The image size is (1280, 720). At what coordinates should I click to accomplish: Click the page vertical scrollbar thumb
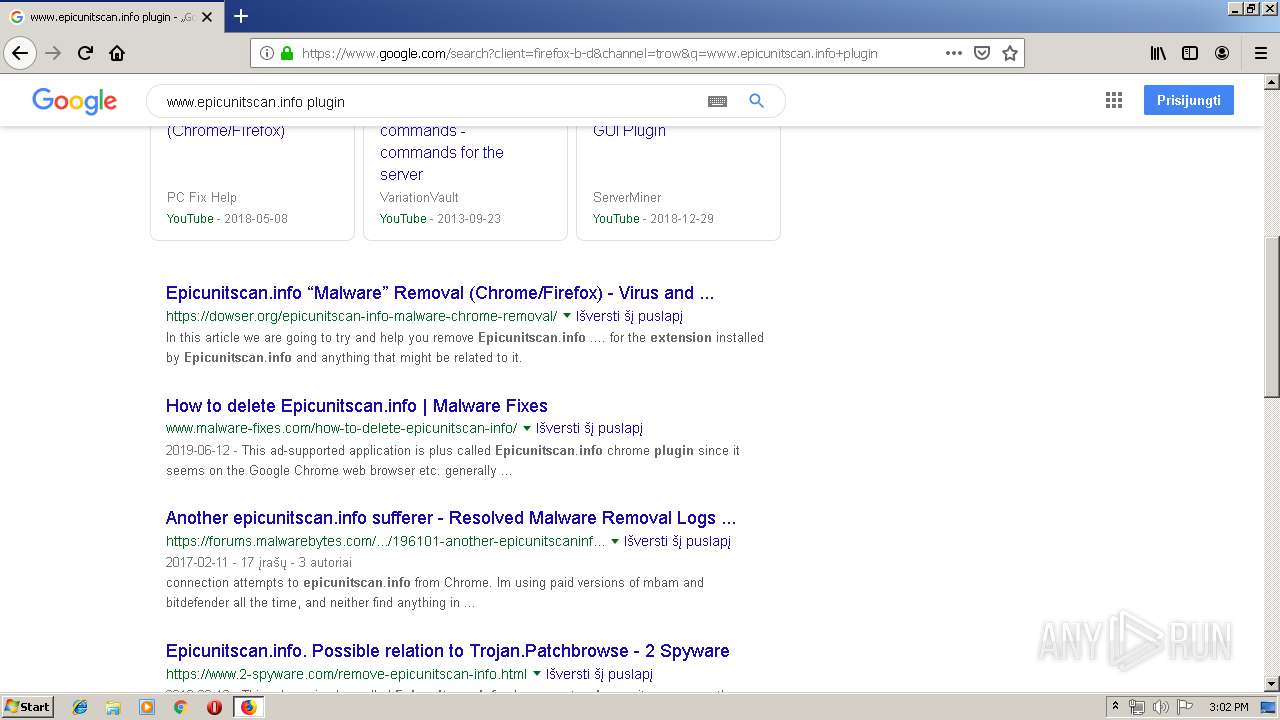pyautogui.click(x=1272, y=317)
